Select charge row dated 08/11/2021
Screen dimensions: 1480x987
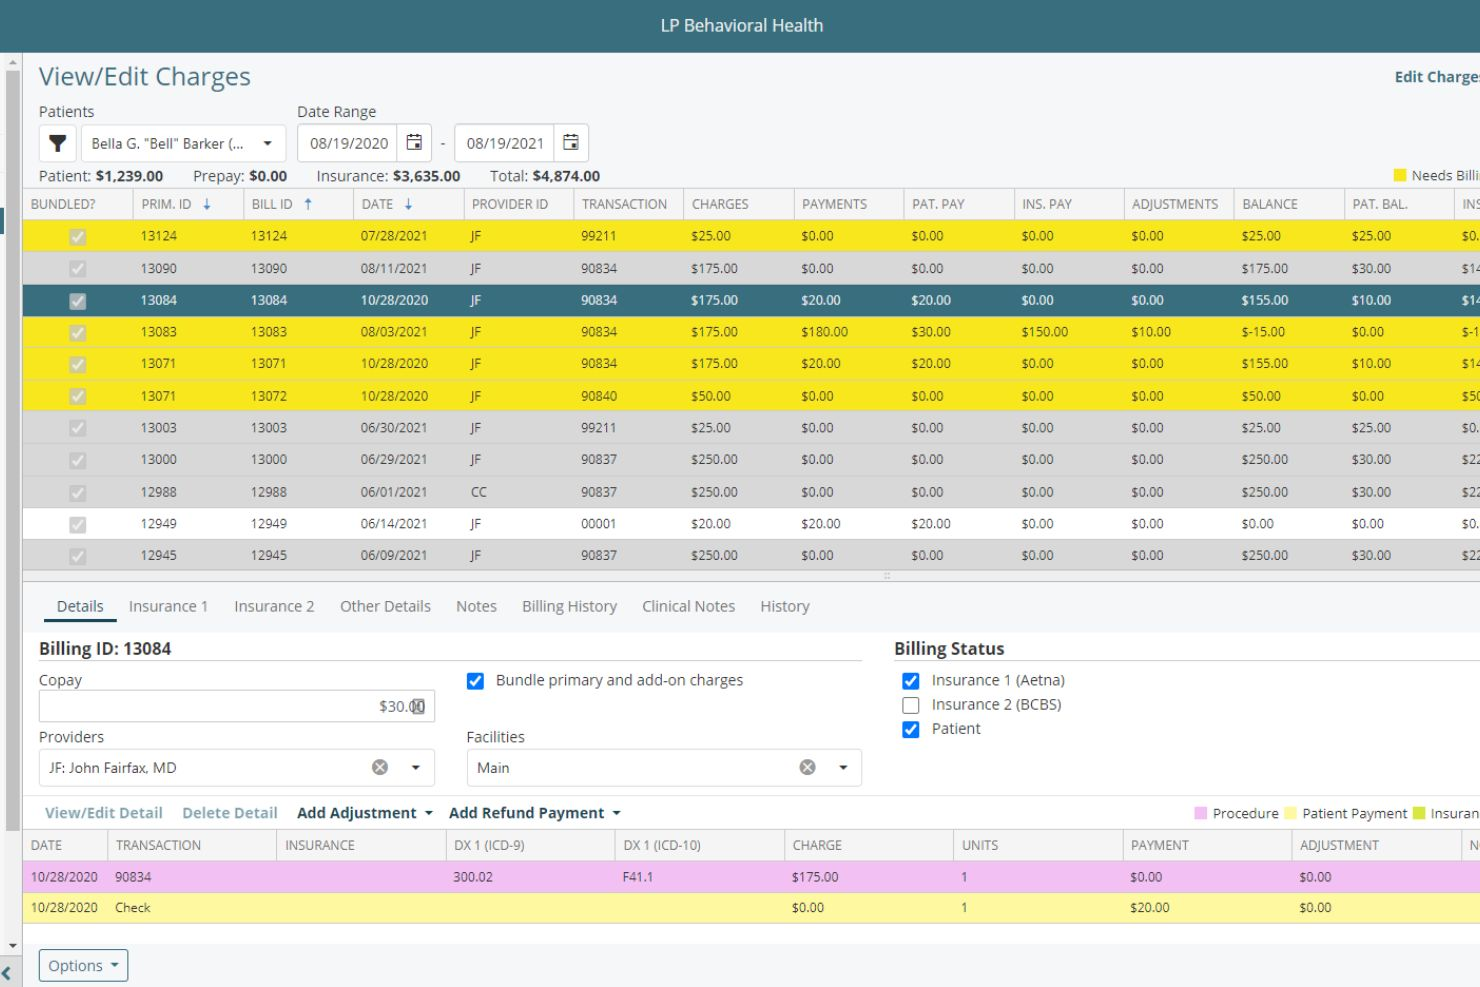point(751,268)
